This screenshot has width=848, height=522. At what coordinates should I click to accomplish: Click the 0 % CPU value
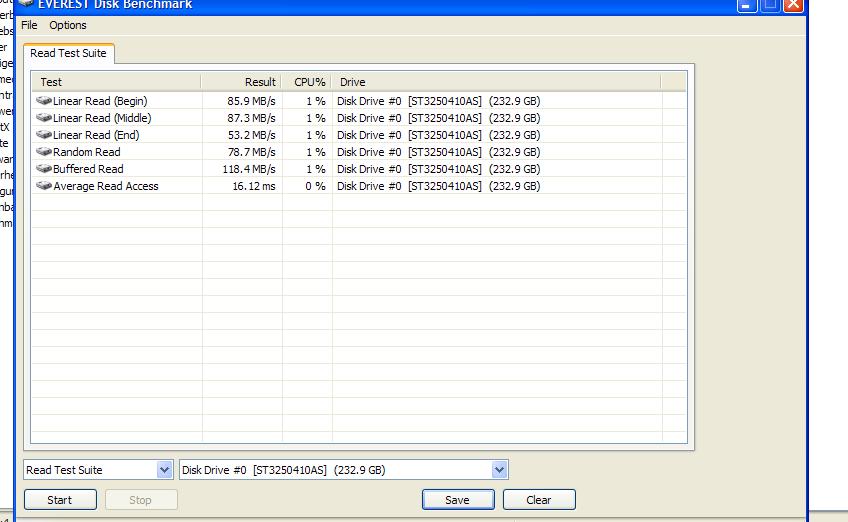coord(315,186)
